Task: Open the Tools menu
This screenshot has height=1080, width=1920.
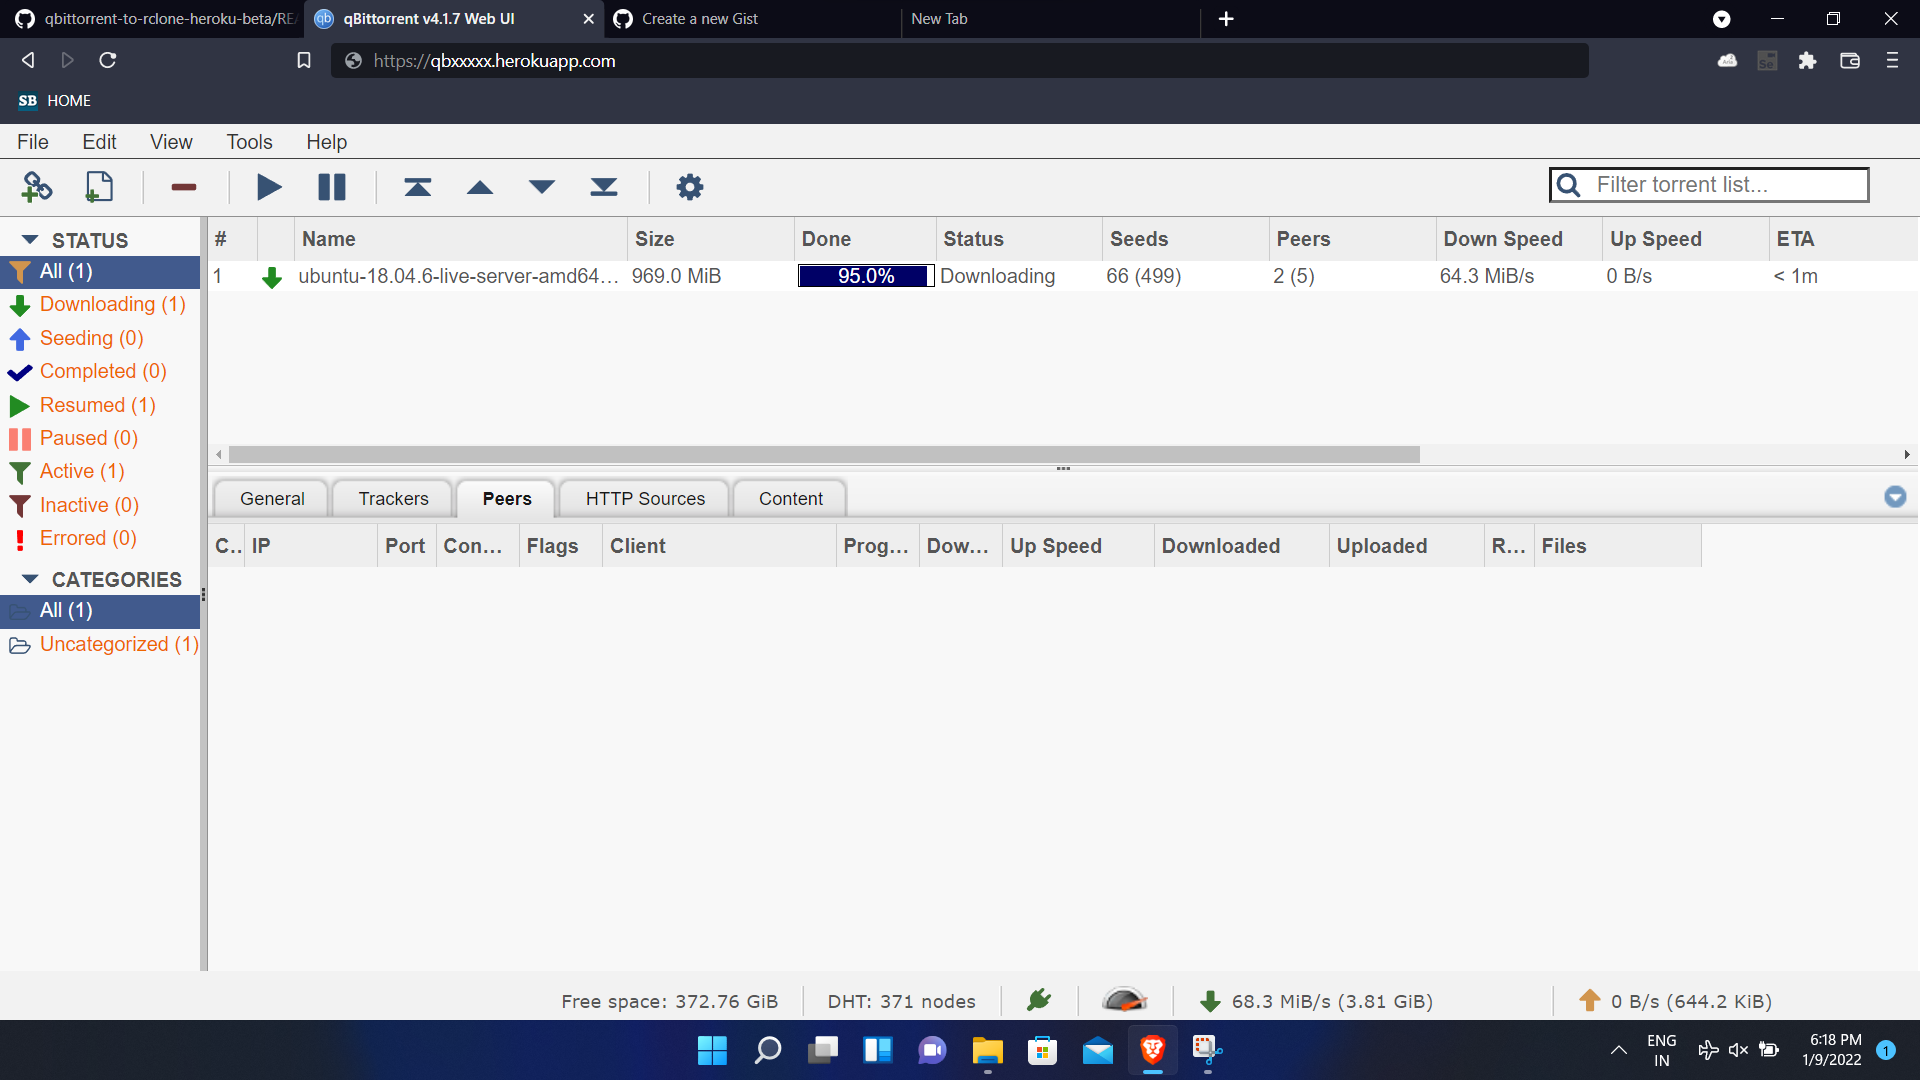Action: pyautogui.click(x=249, y=142)
